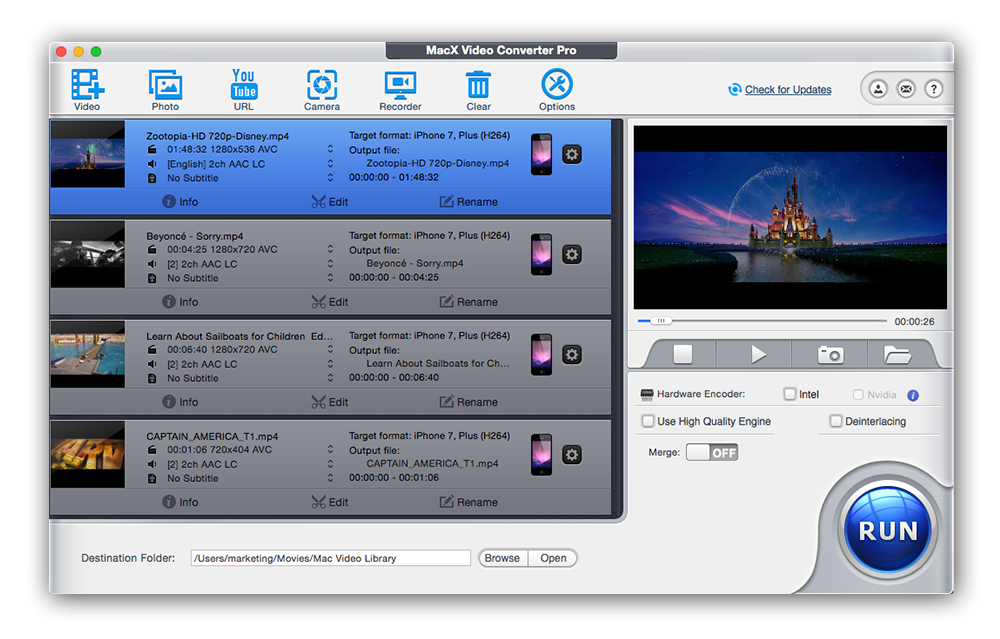The image size is (1000, 639).
Task: Click iPhone profile icon on Beyoncé row
Action: tap(541, 254)
